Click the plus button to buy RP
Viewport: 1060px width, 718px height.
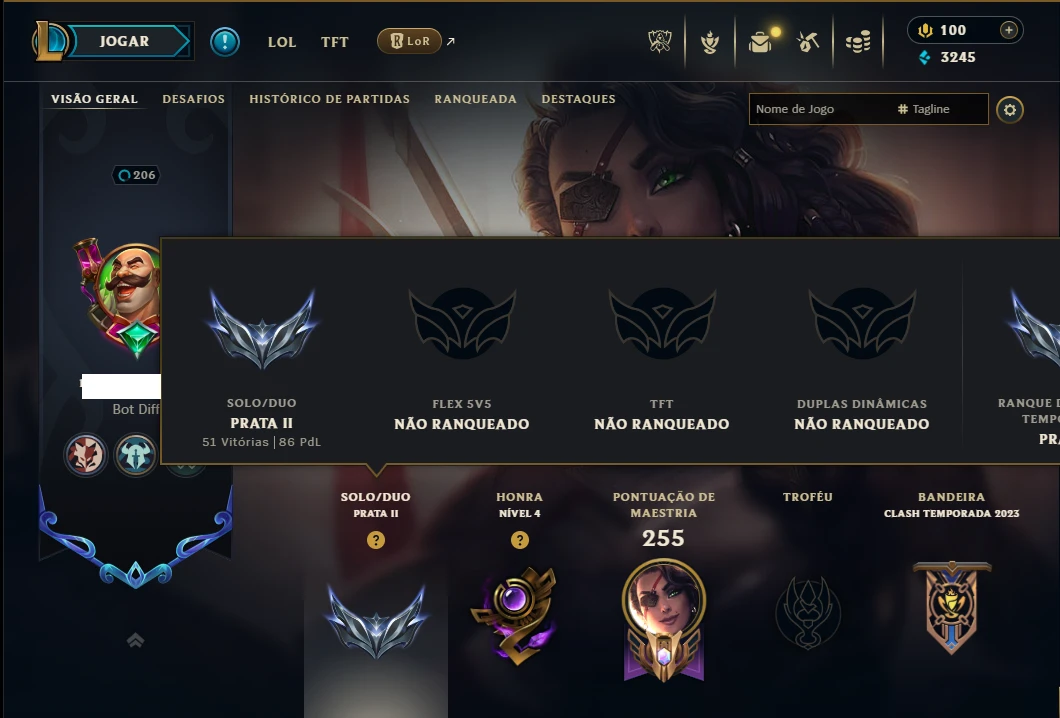[x=1009, y=30]
